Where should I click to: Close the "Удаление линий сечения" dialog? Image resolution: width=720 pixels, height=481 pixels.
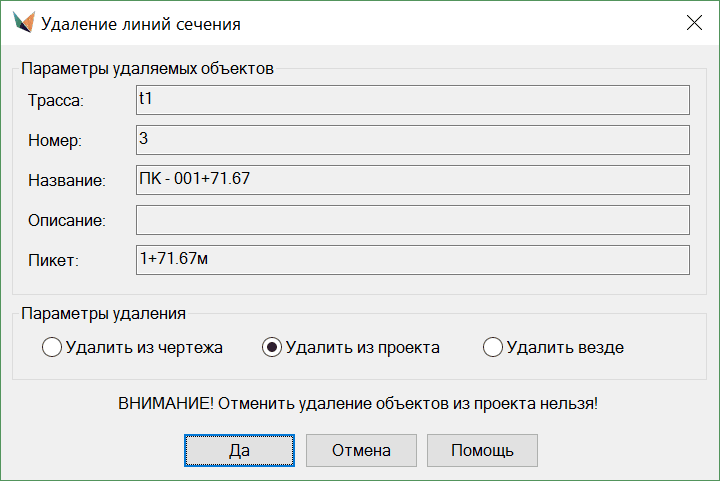pos(694,22)
